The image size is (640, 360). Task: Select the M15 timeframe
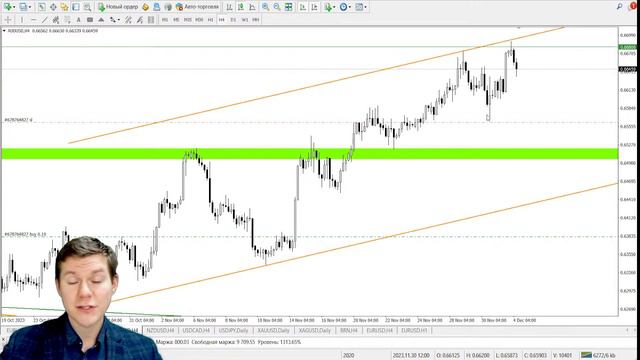[188, 20]
